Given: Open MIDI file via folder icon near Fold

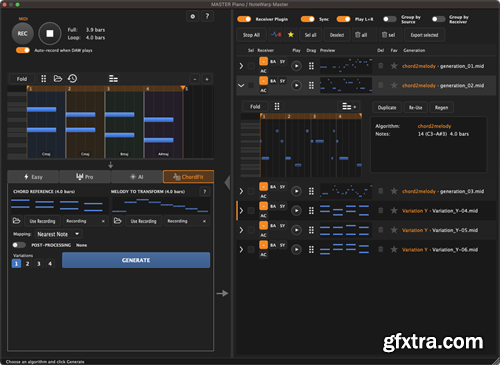Looking at the screenshot, I should click(58, 79).
